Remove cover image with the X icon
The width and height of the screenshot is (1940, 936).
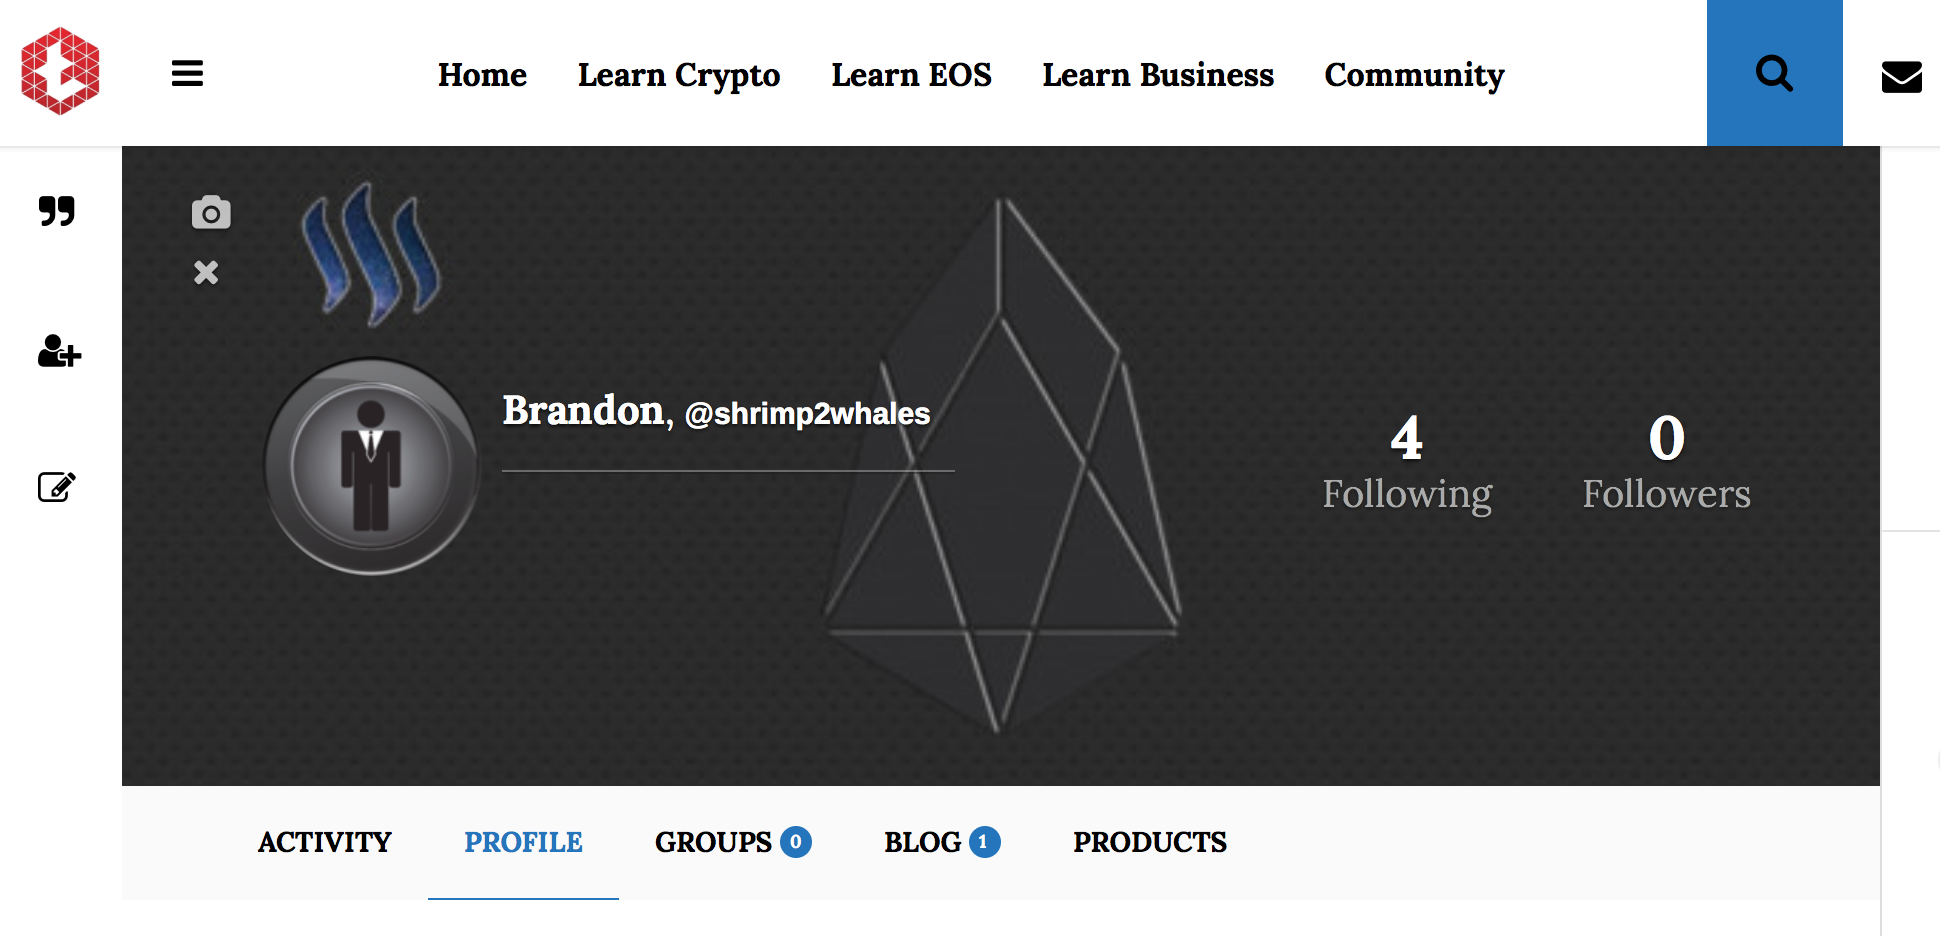click(x=207, y=272)
